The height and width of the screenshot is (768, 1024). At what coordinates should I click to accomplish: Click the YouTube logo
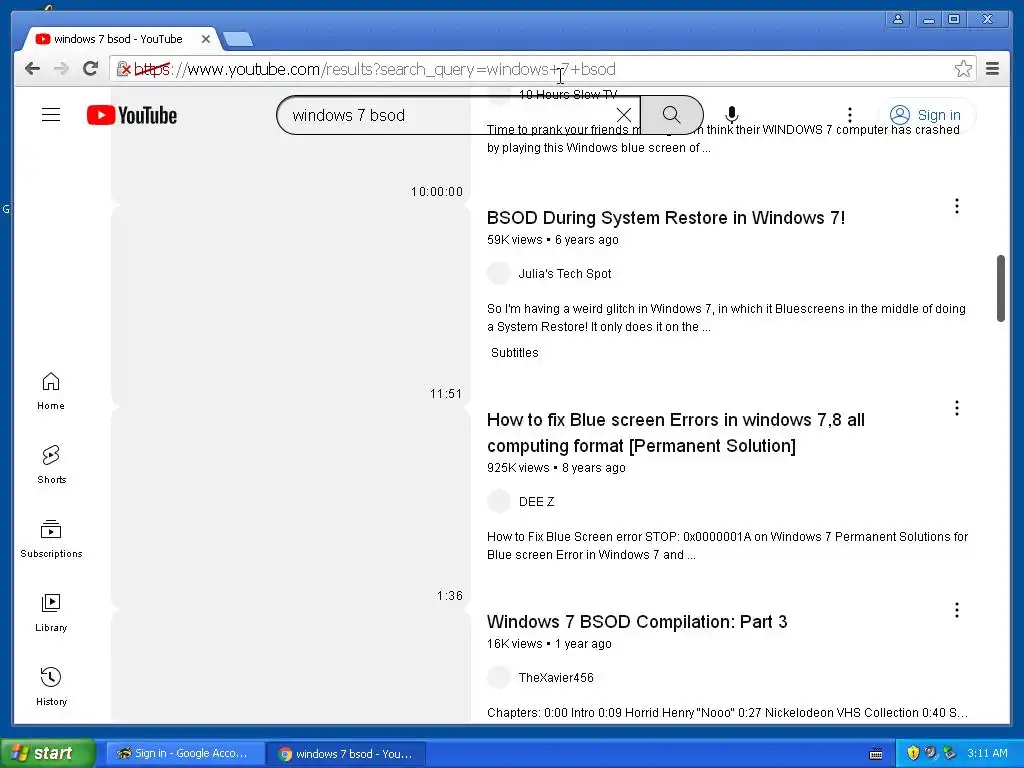click(131, 116)
